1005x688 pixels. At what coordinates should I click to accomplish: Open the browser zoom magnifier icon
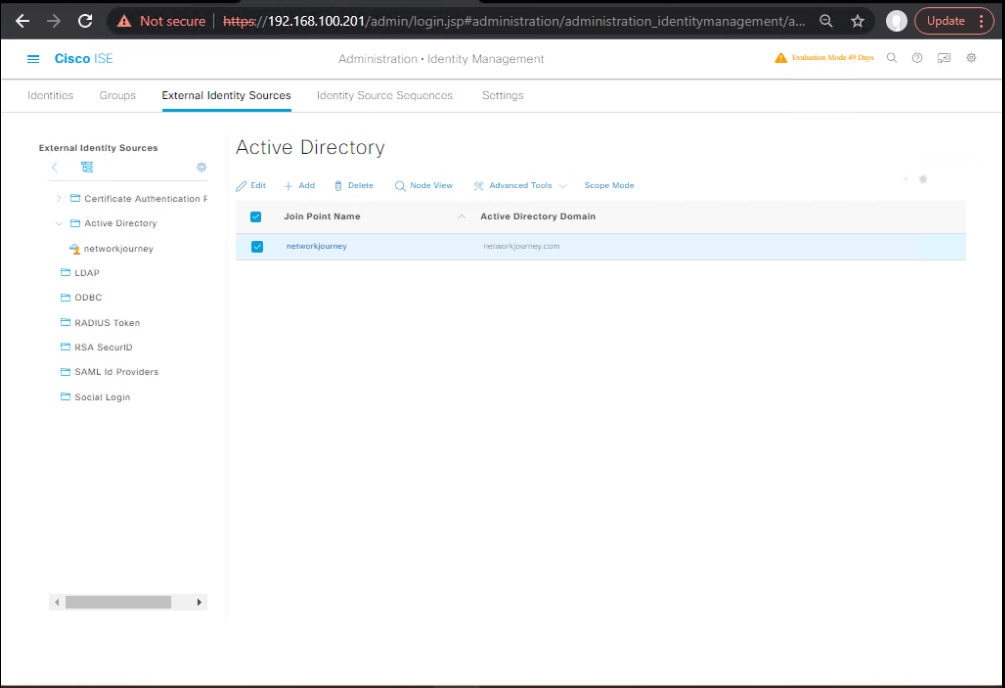click(826, 21)
